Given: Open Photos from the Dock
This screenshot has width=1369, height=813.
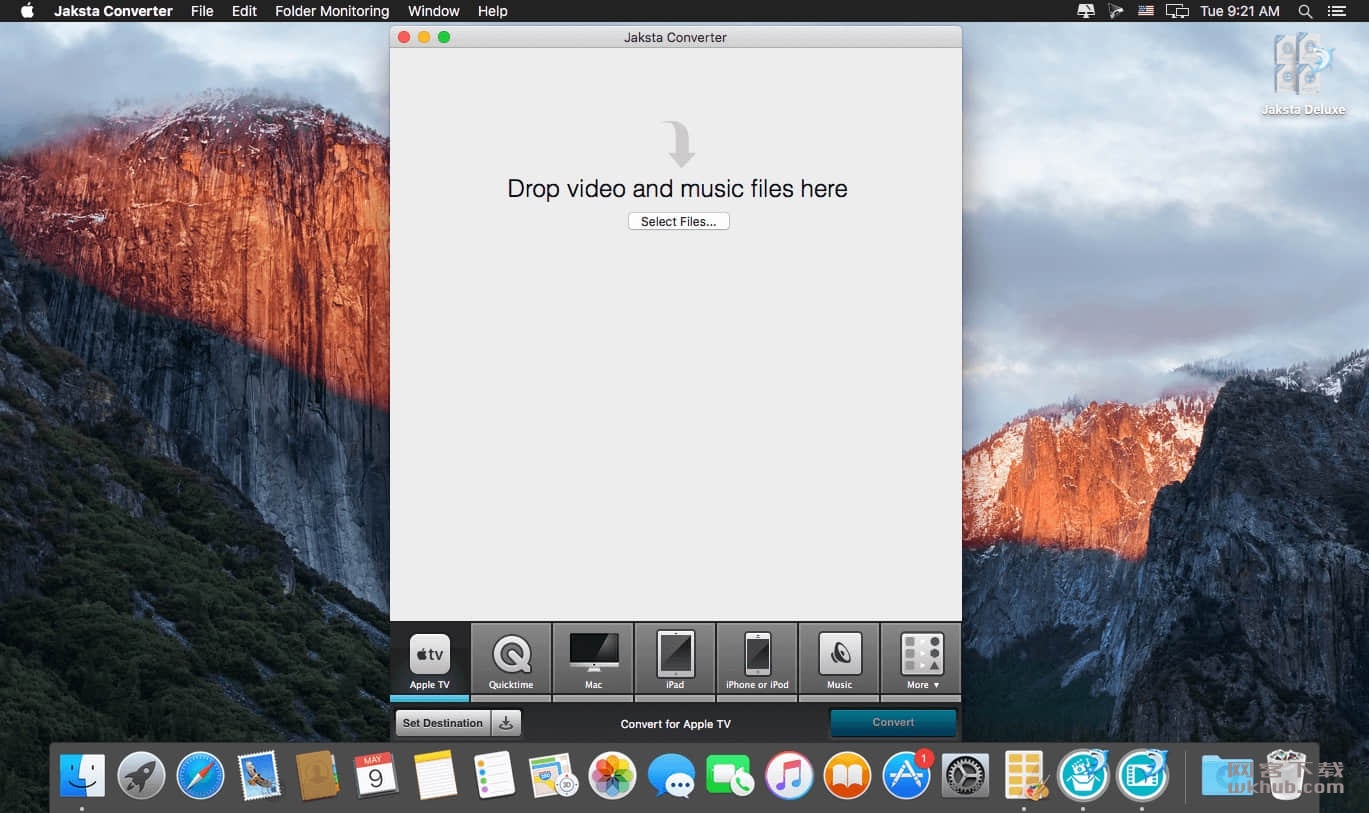Looking at the screenshot, I should point(612,775).
